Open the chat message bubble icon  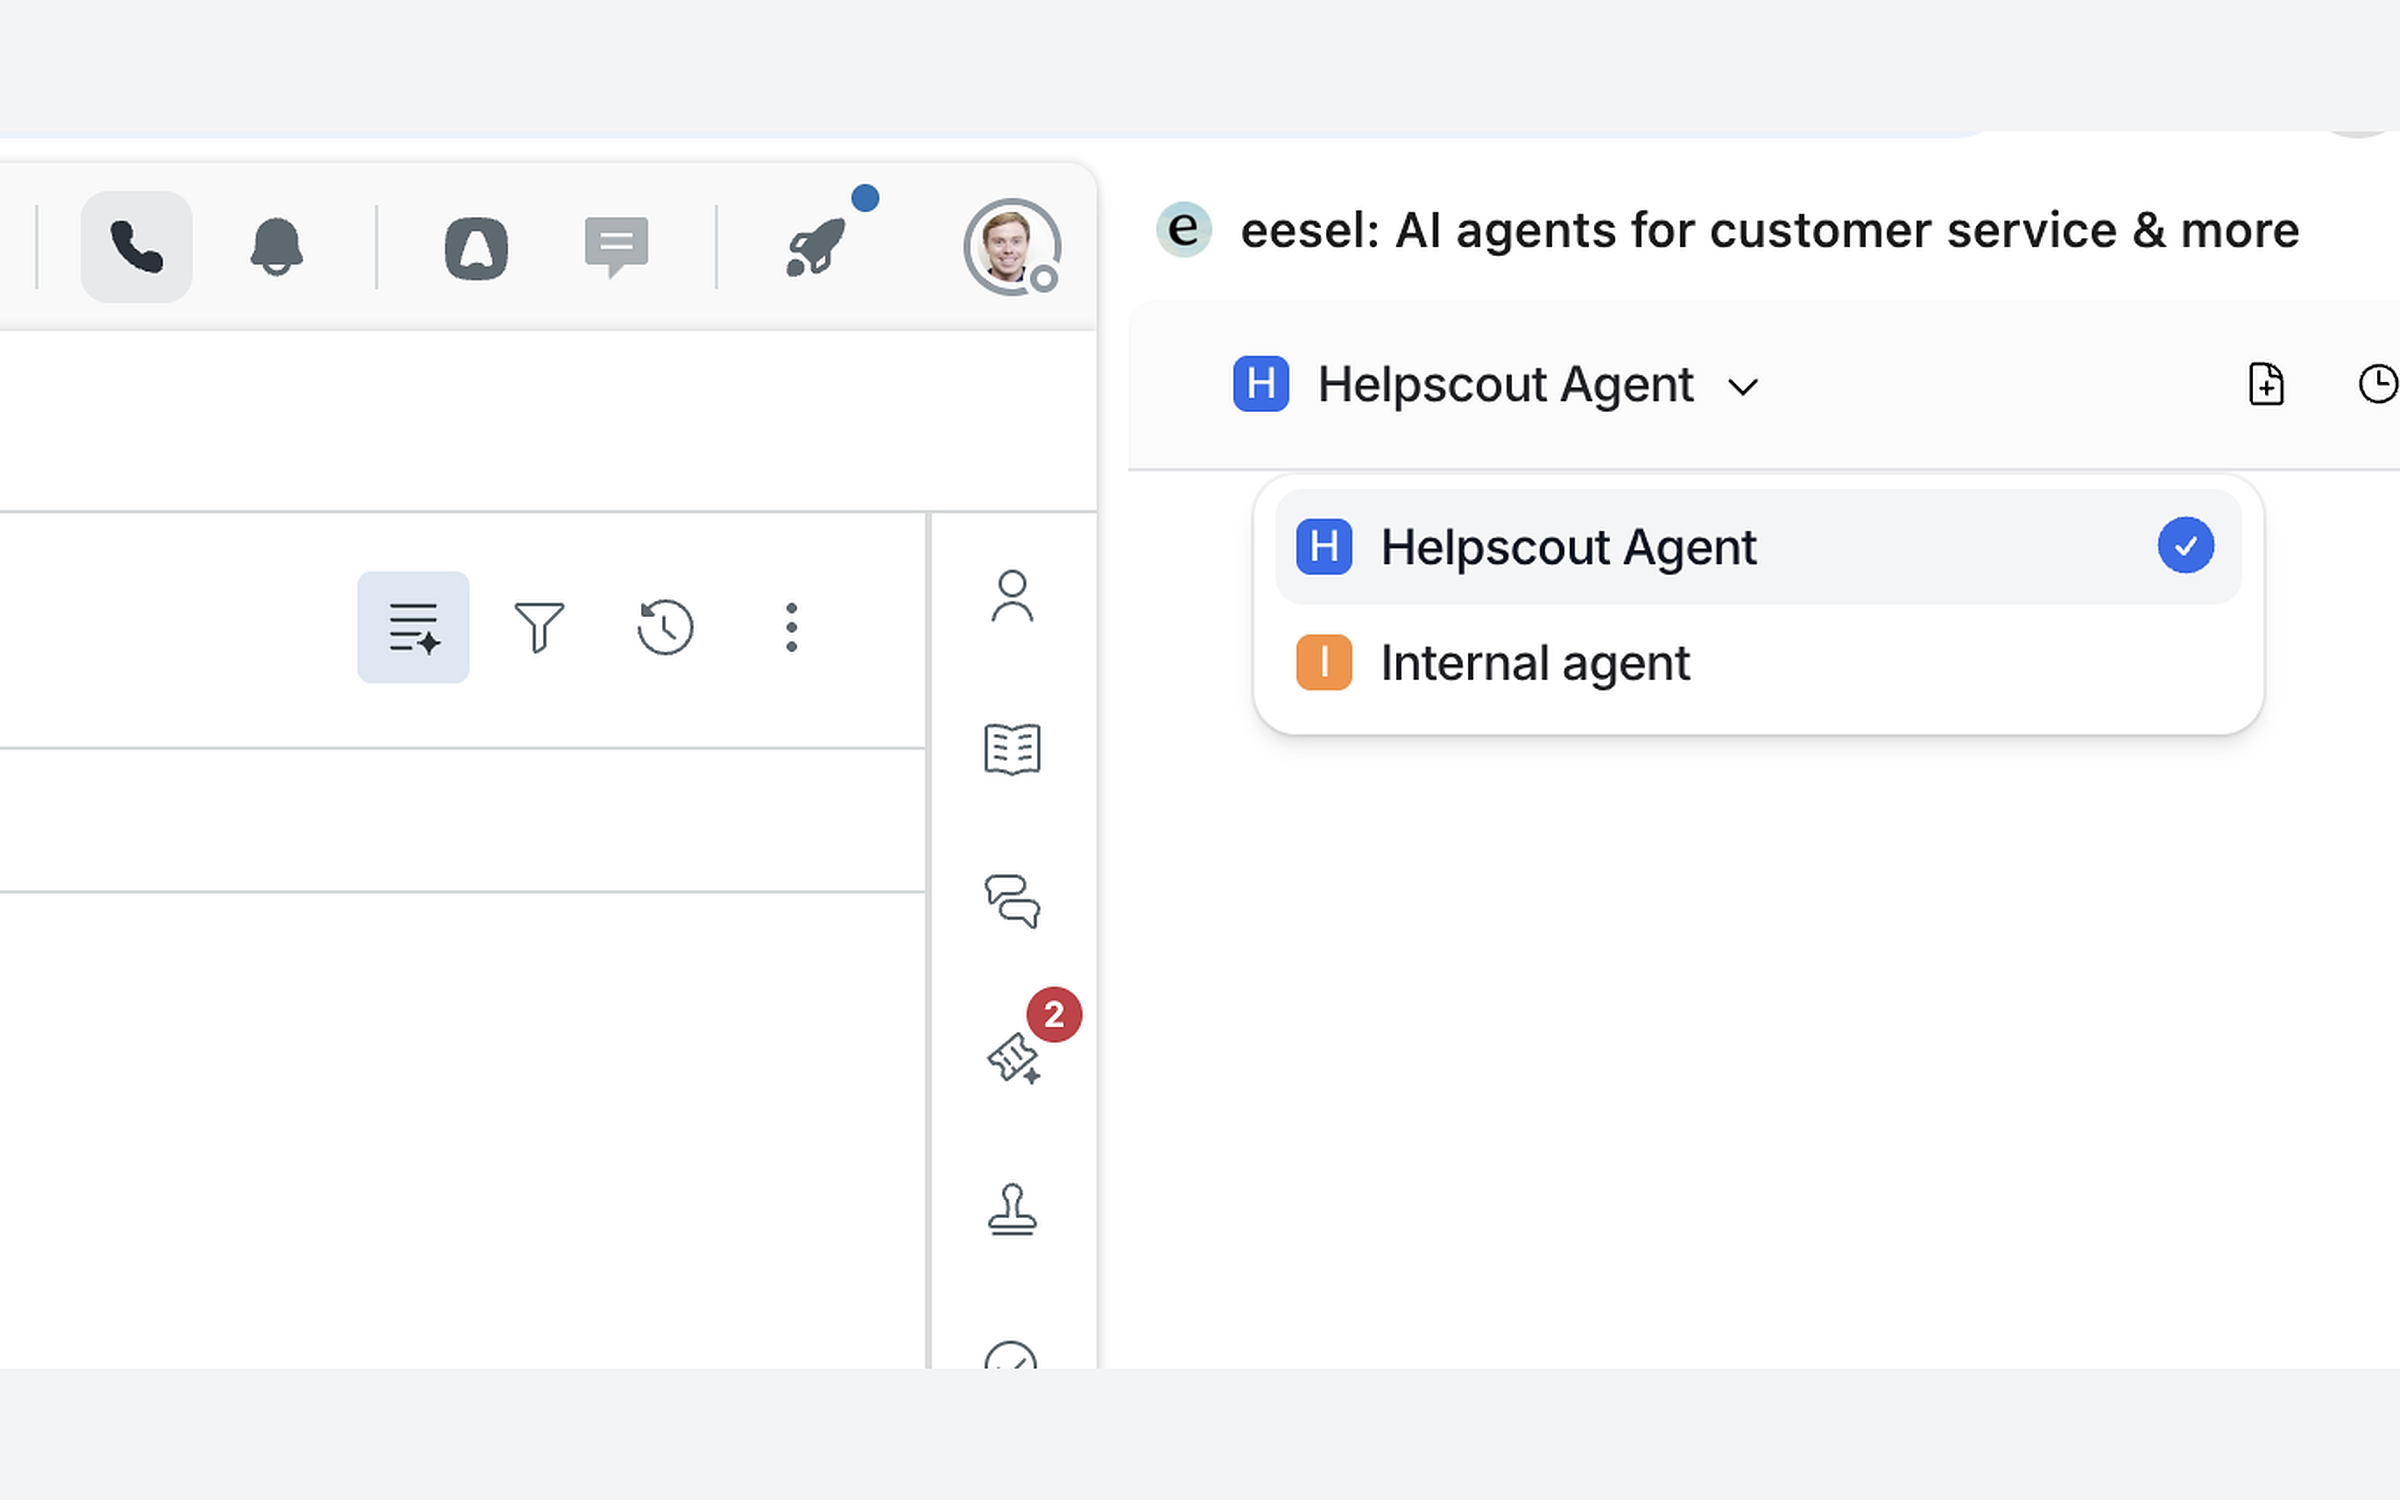616,247
